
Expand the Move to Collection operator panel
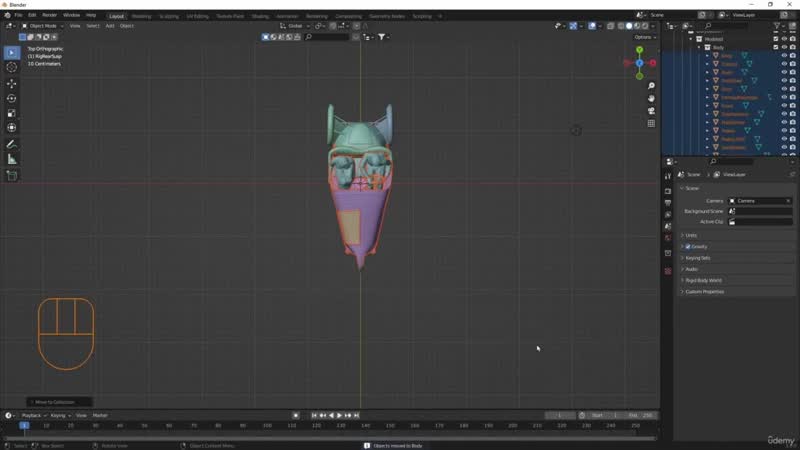coord(59,403)
